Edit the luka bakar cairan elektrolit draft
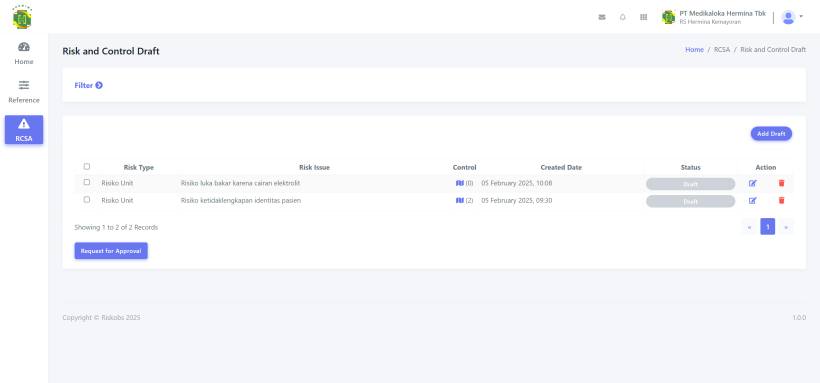This screenshot has width=820, height=383. (753, 183)
